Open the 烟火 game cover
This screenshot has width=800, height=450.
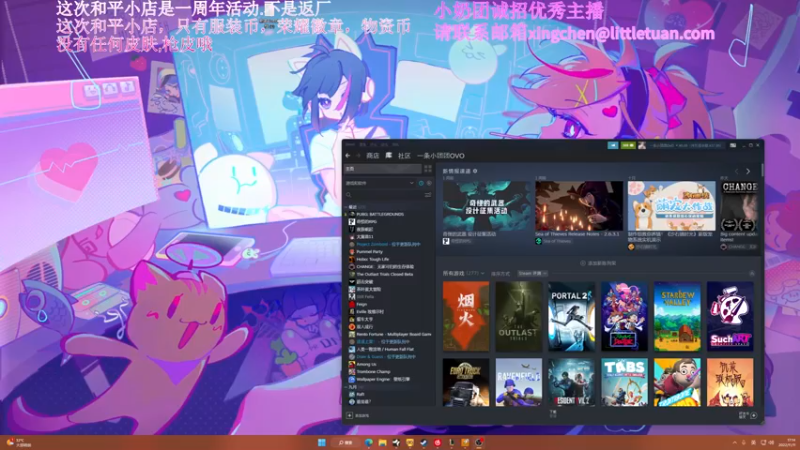466,316
